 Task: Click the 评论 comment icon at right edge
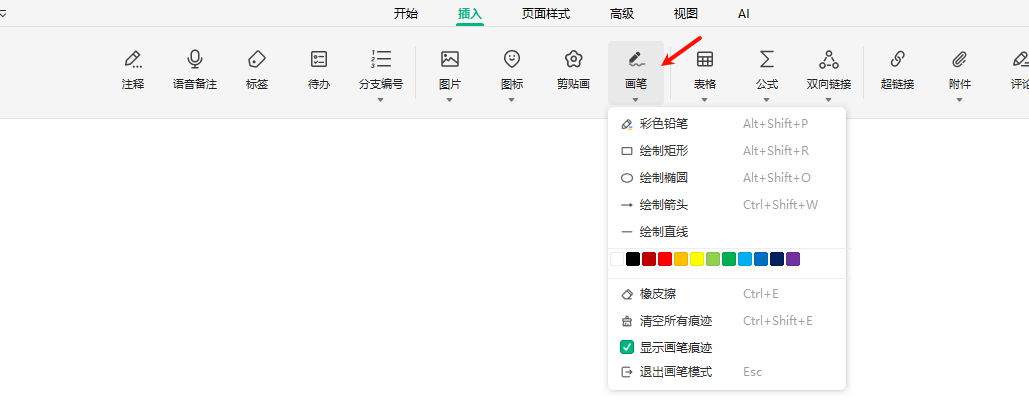(x=1020, y=59)
